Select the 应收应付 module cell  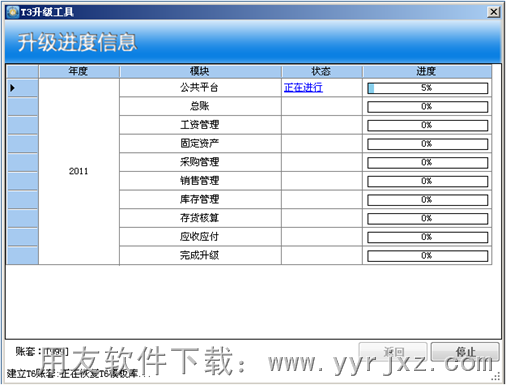[200, 237]
